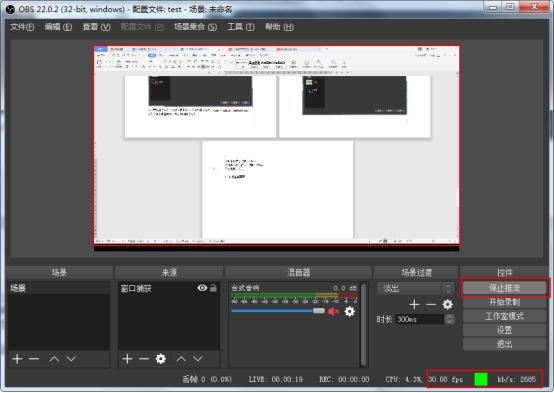The height and width of the screenshot is (393, 554).
Task: Open the 文件(F) menu
Action: (22, 27)
